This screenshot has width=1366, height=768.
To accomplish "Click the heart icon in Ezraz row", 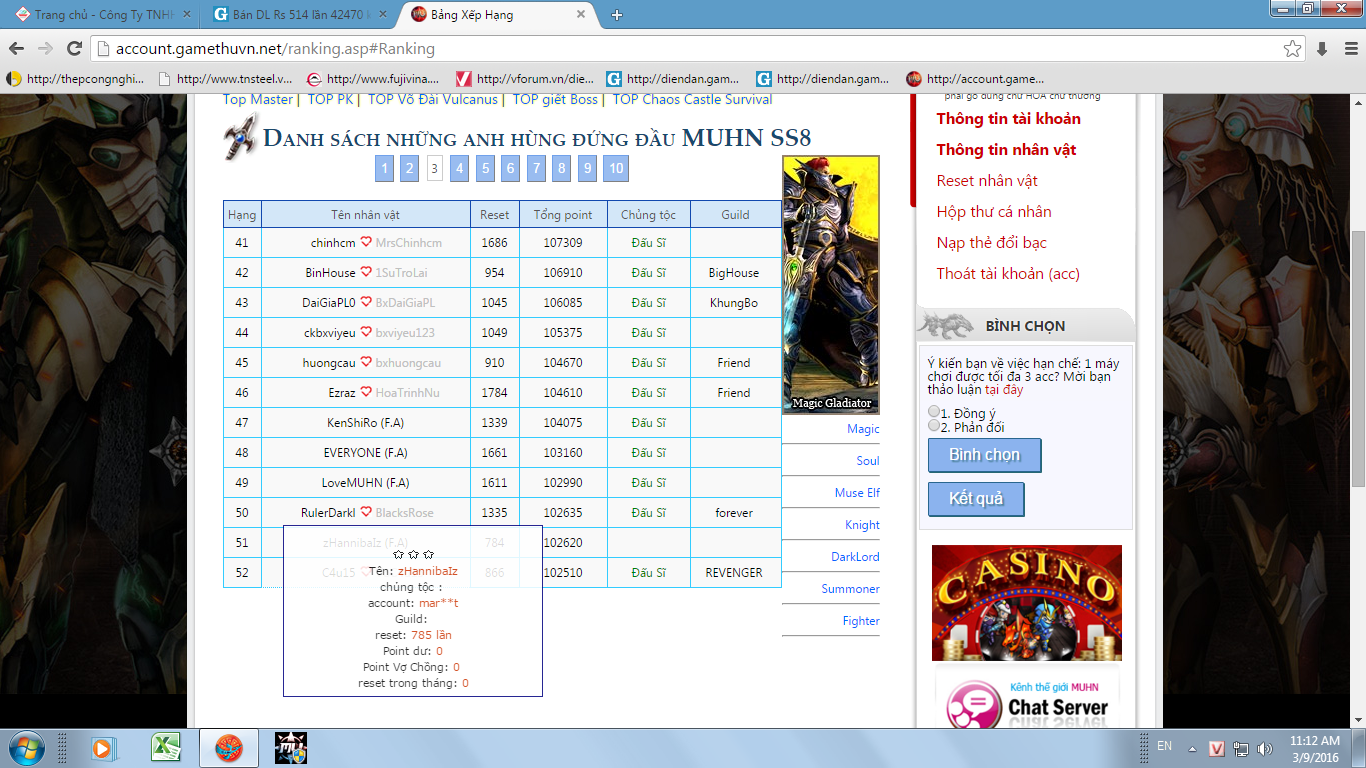I will (x=366, y=393).
